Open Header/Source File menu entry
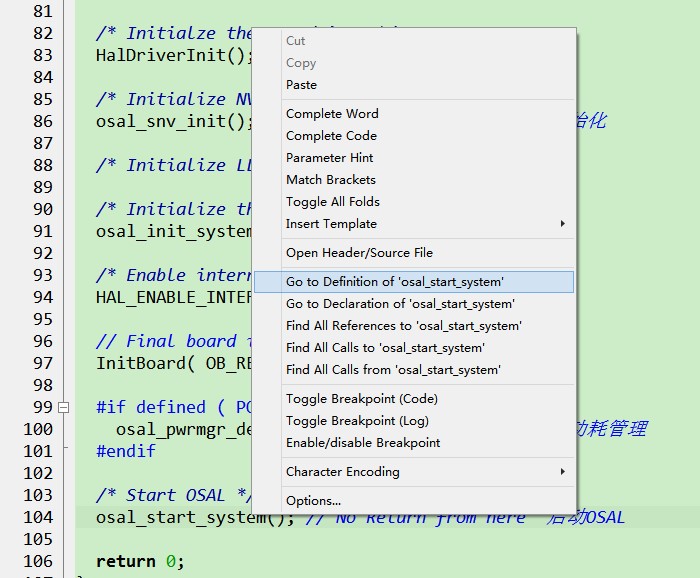This screenshot has width=700, height=578. [x=414, y=253]
